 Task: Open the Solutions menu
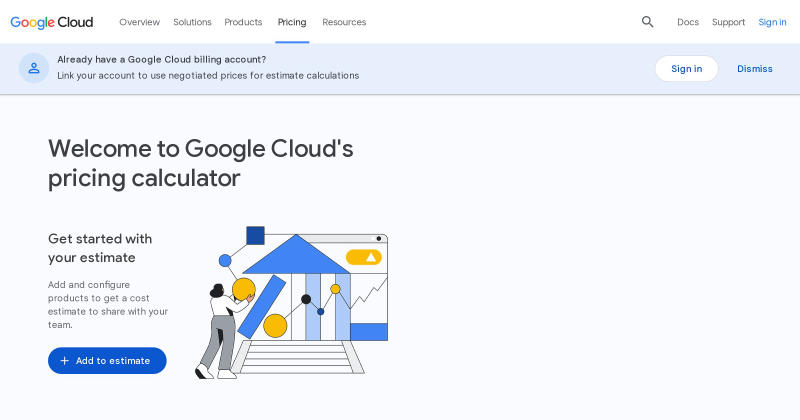[x=192, y=22]
